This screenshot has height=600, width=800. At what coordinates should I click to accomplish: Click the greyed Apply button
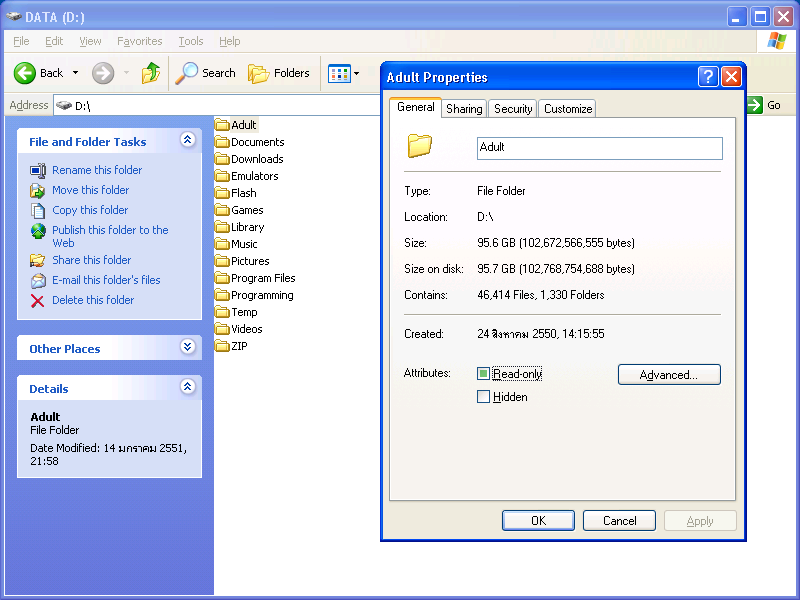[700, 520]
